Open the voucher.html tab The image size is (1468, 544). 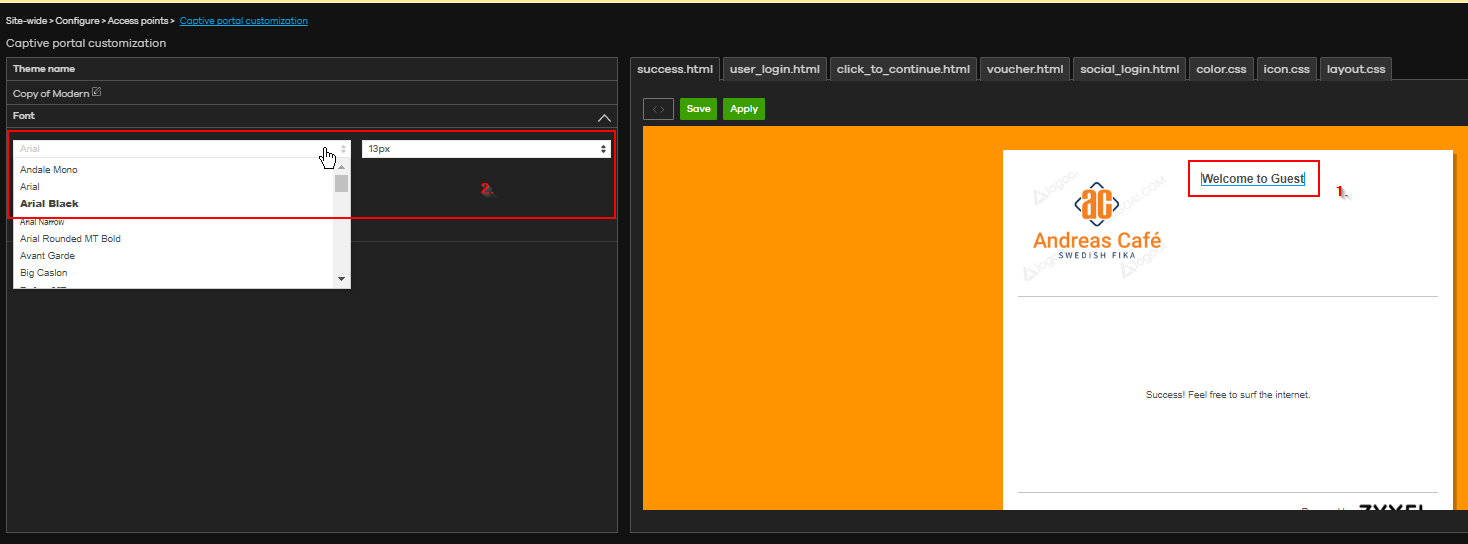coord(1024,69)
